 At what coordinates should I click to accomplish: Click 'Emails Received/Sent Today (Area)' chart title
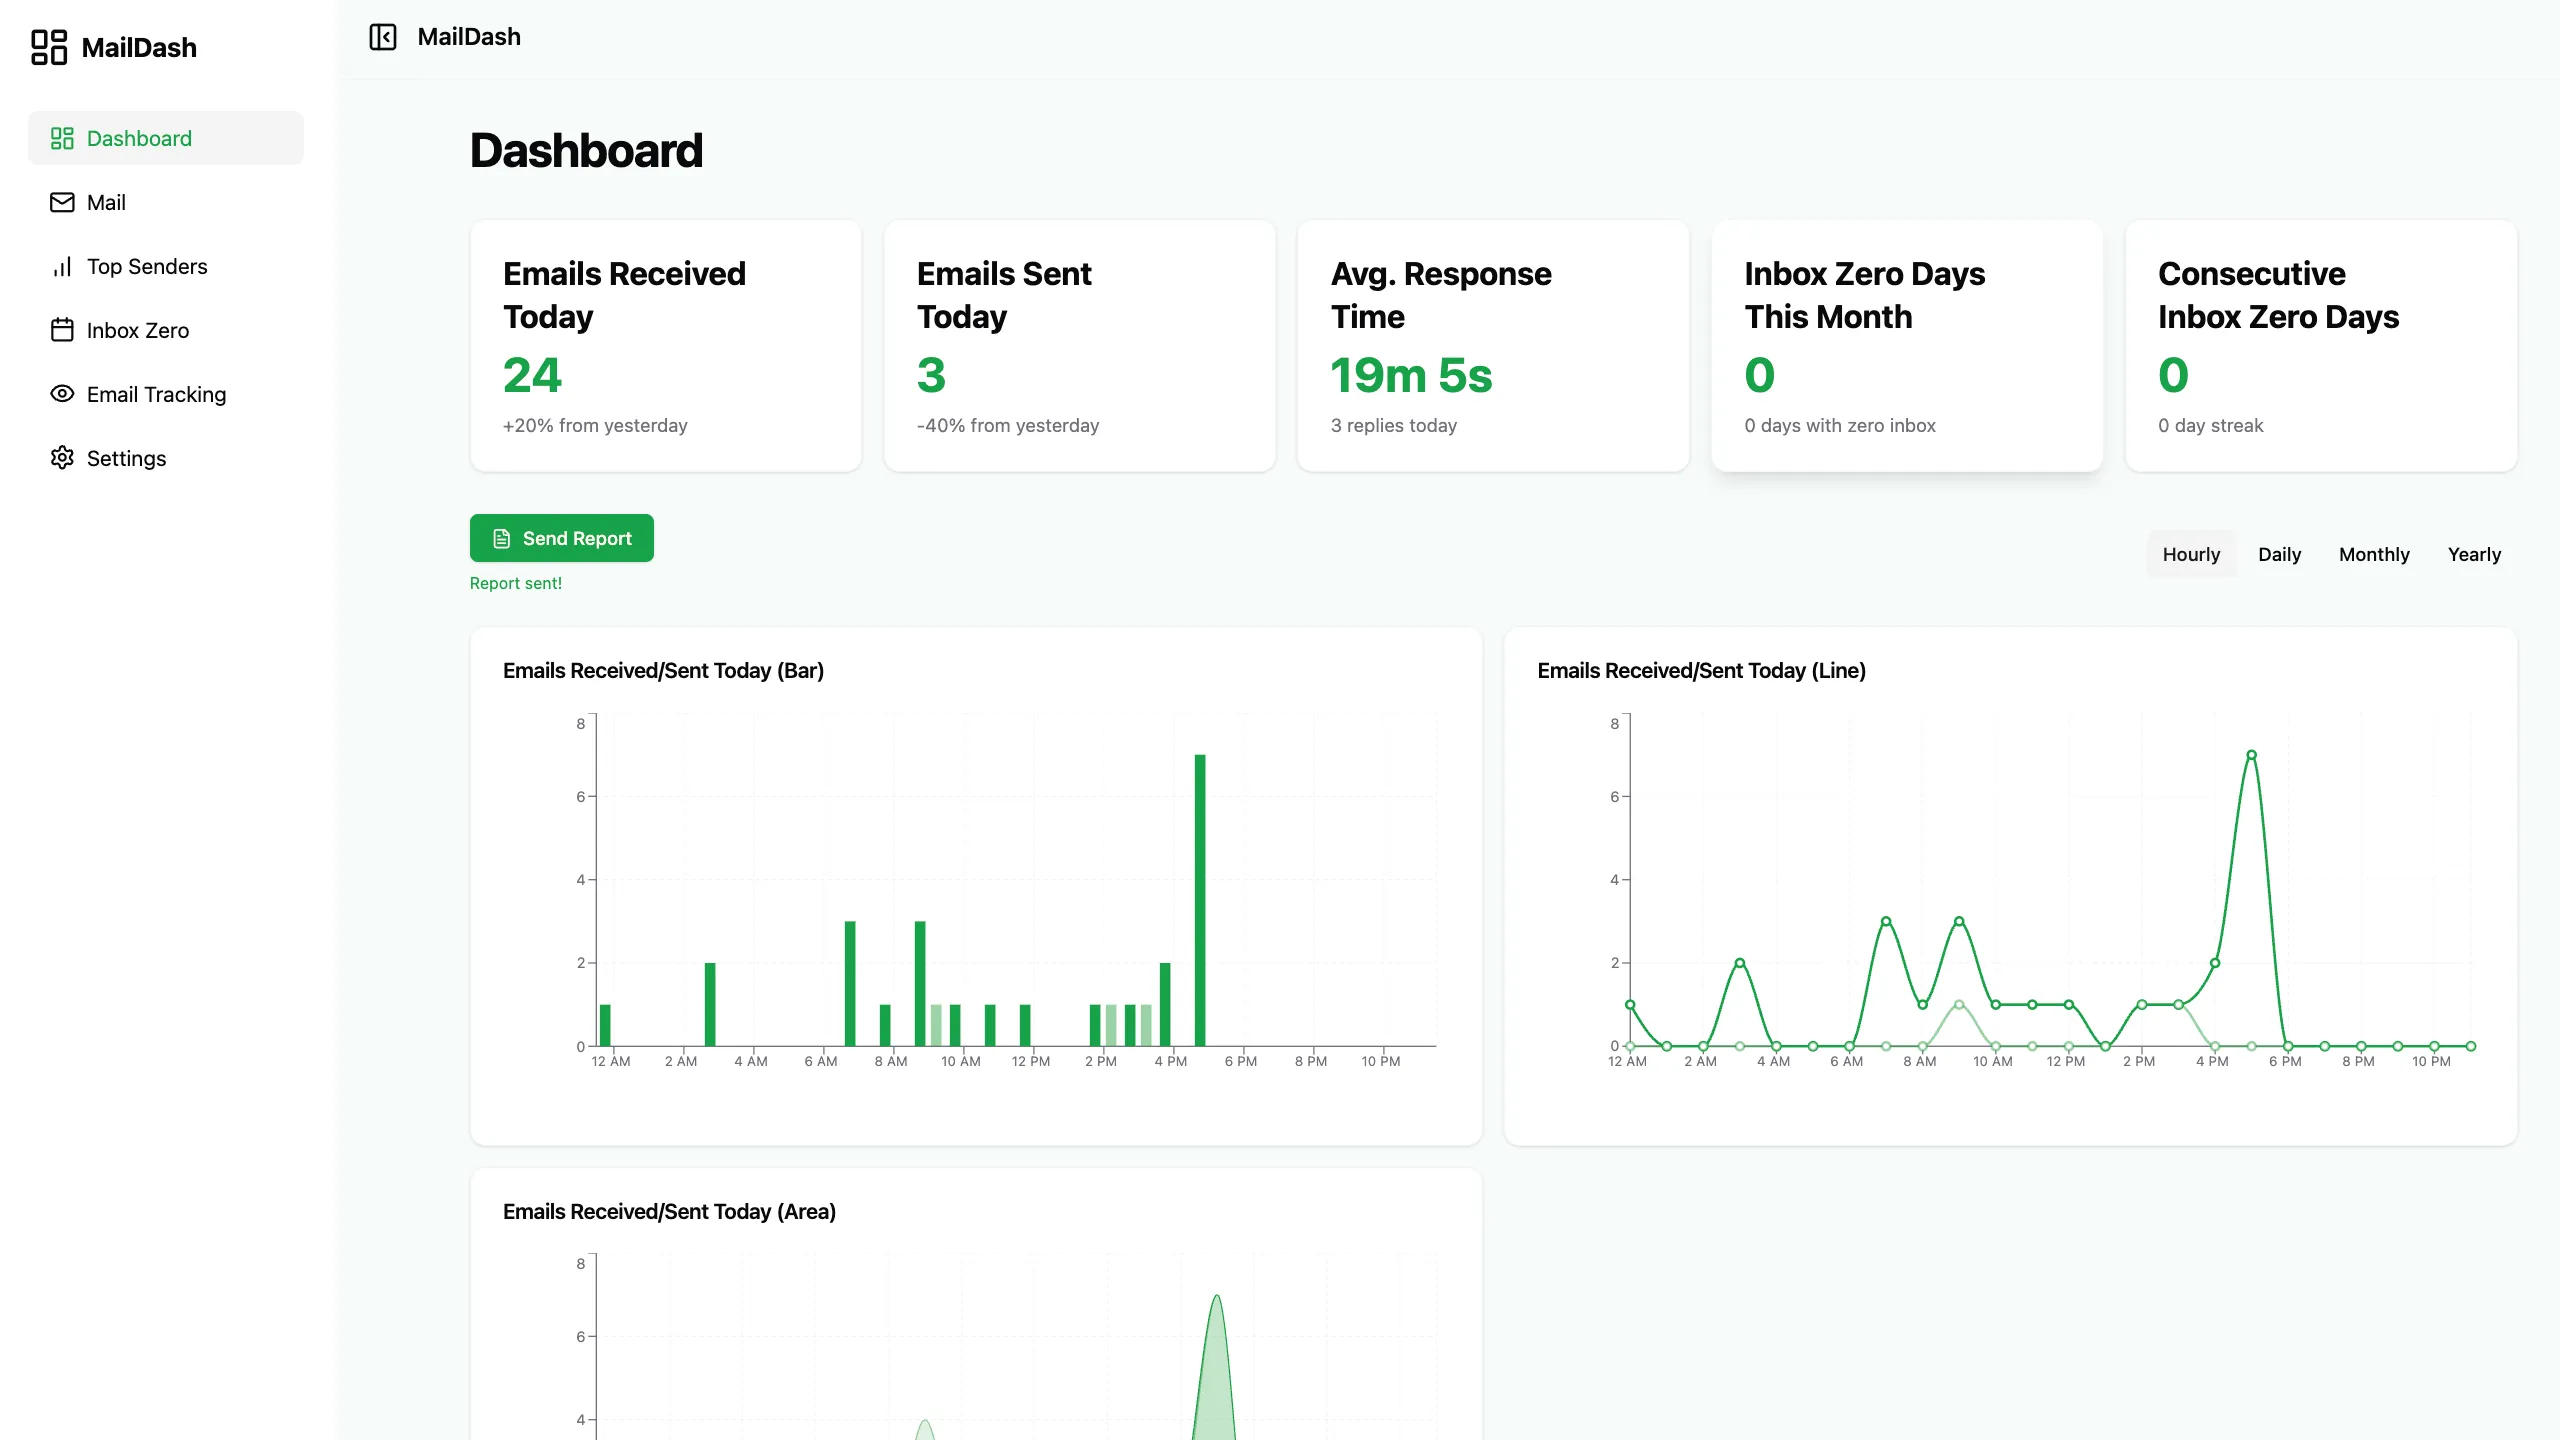[669, 1211]
